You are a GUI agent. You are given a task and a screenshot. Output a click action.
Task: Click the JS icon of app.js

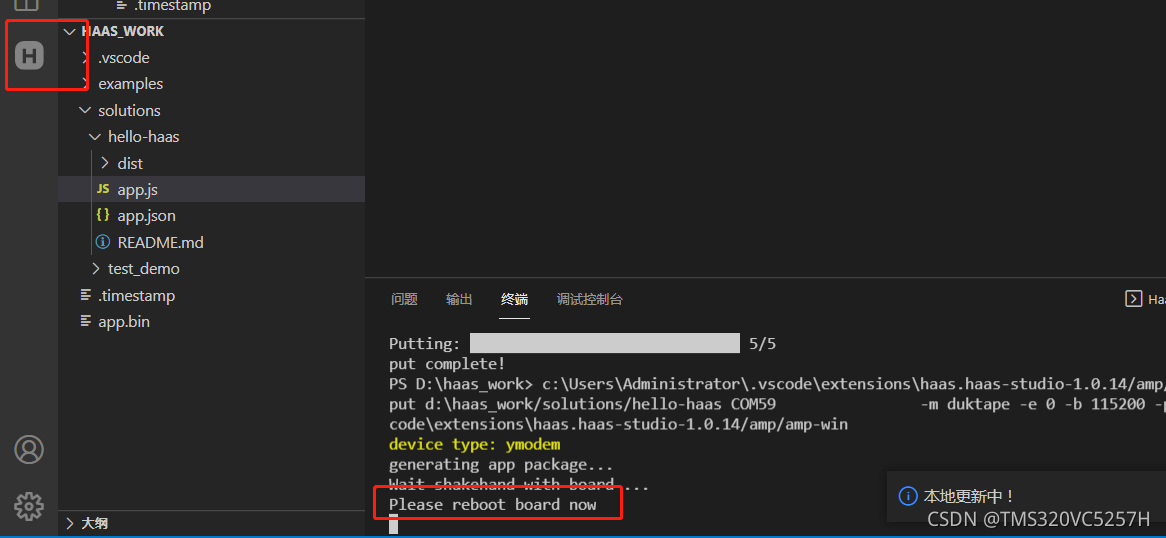pyautogui.click(x=103, y=189)
